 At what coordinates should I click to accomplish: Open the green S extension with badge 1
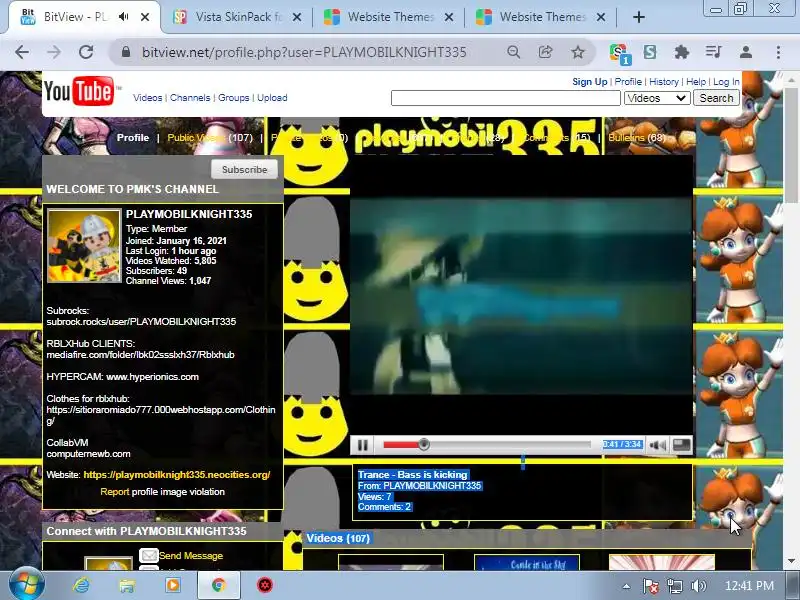[x=619, y=53]
